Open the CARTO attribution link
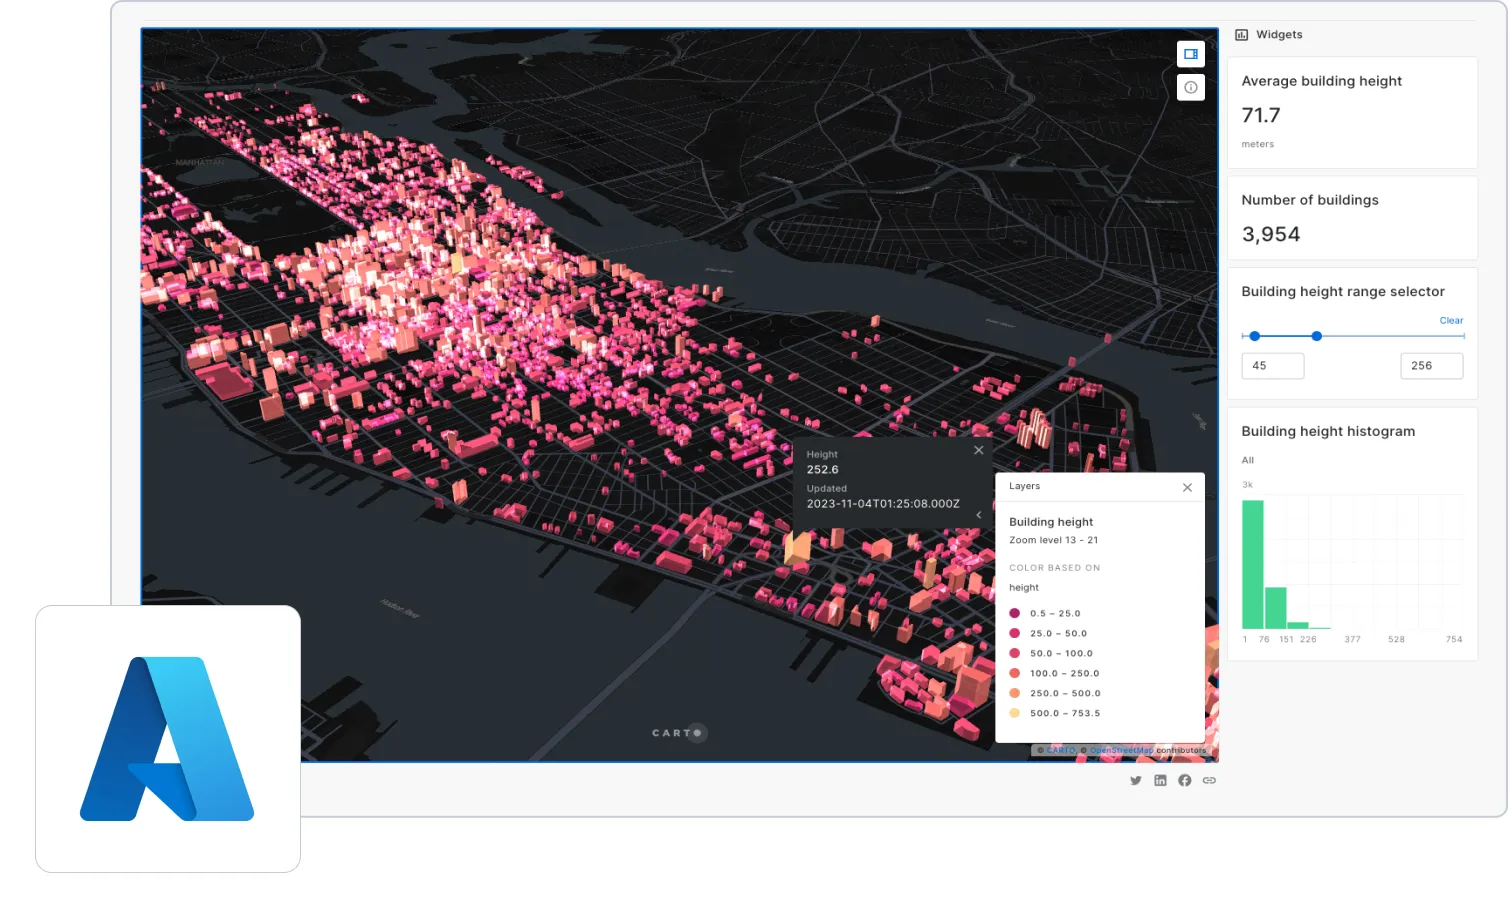 click(1060, 750)
